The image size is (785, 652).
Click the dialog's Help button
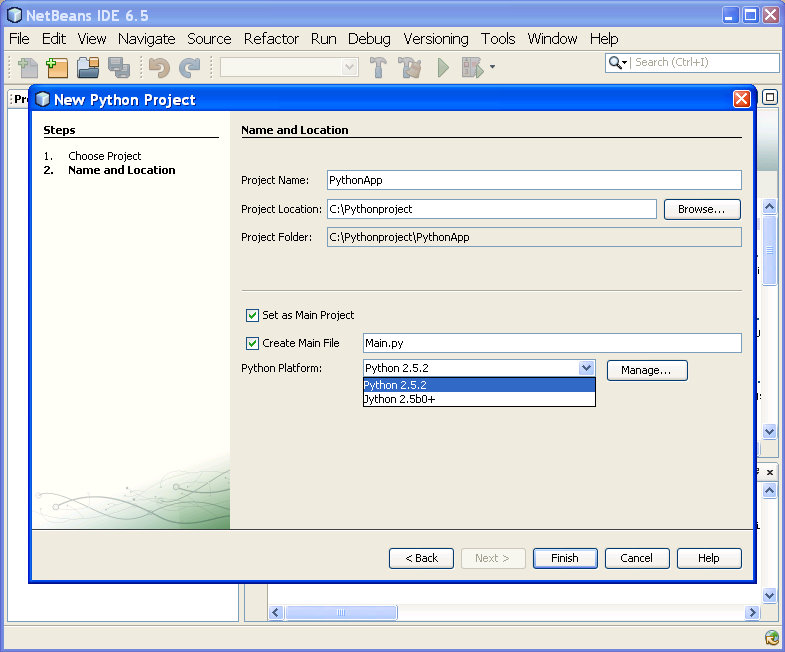(x=709, y=558)
